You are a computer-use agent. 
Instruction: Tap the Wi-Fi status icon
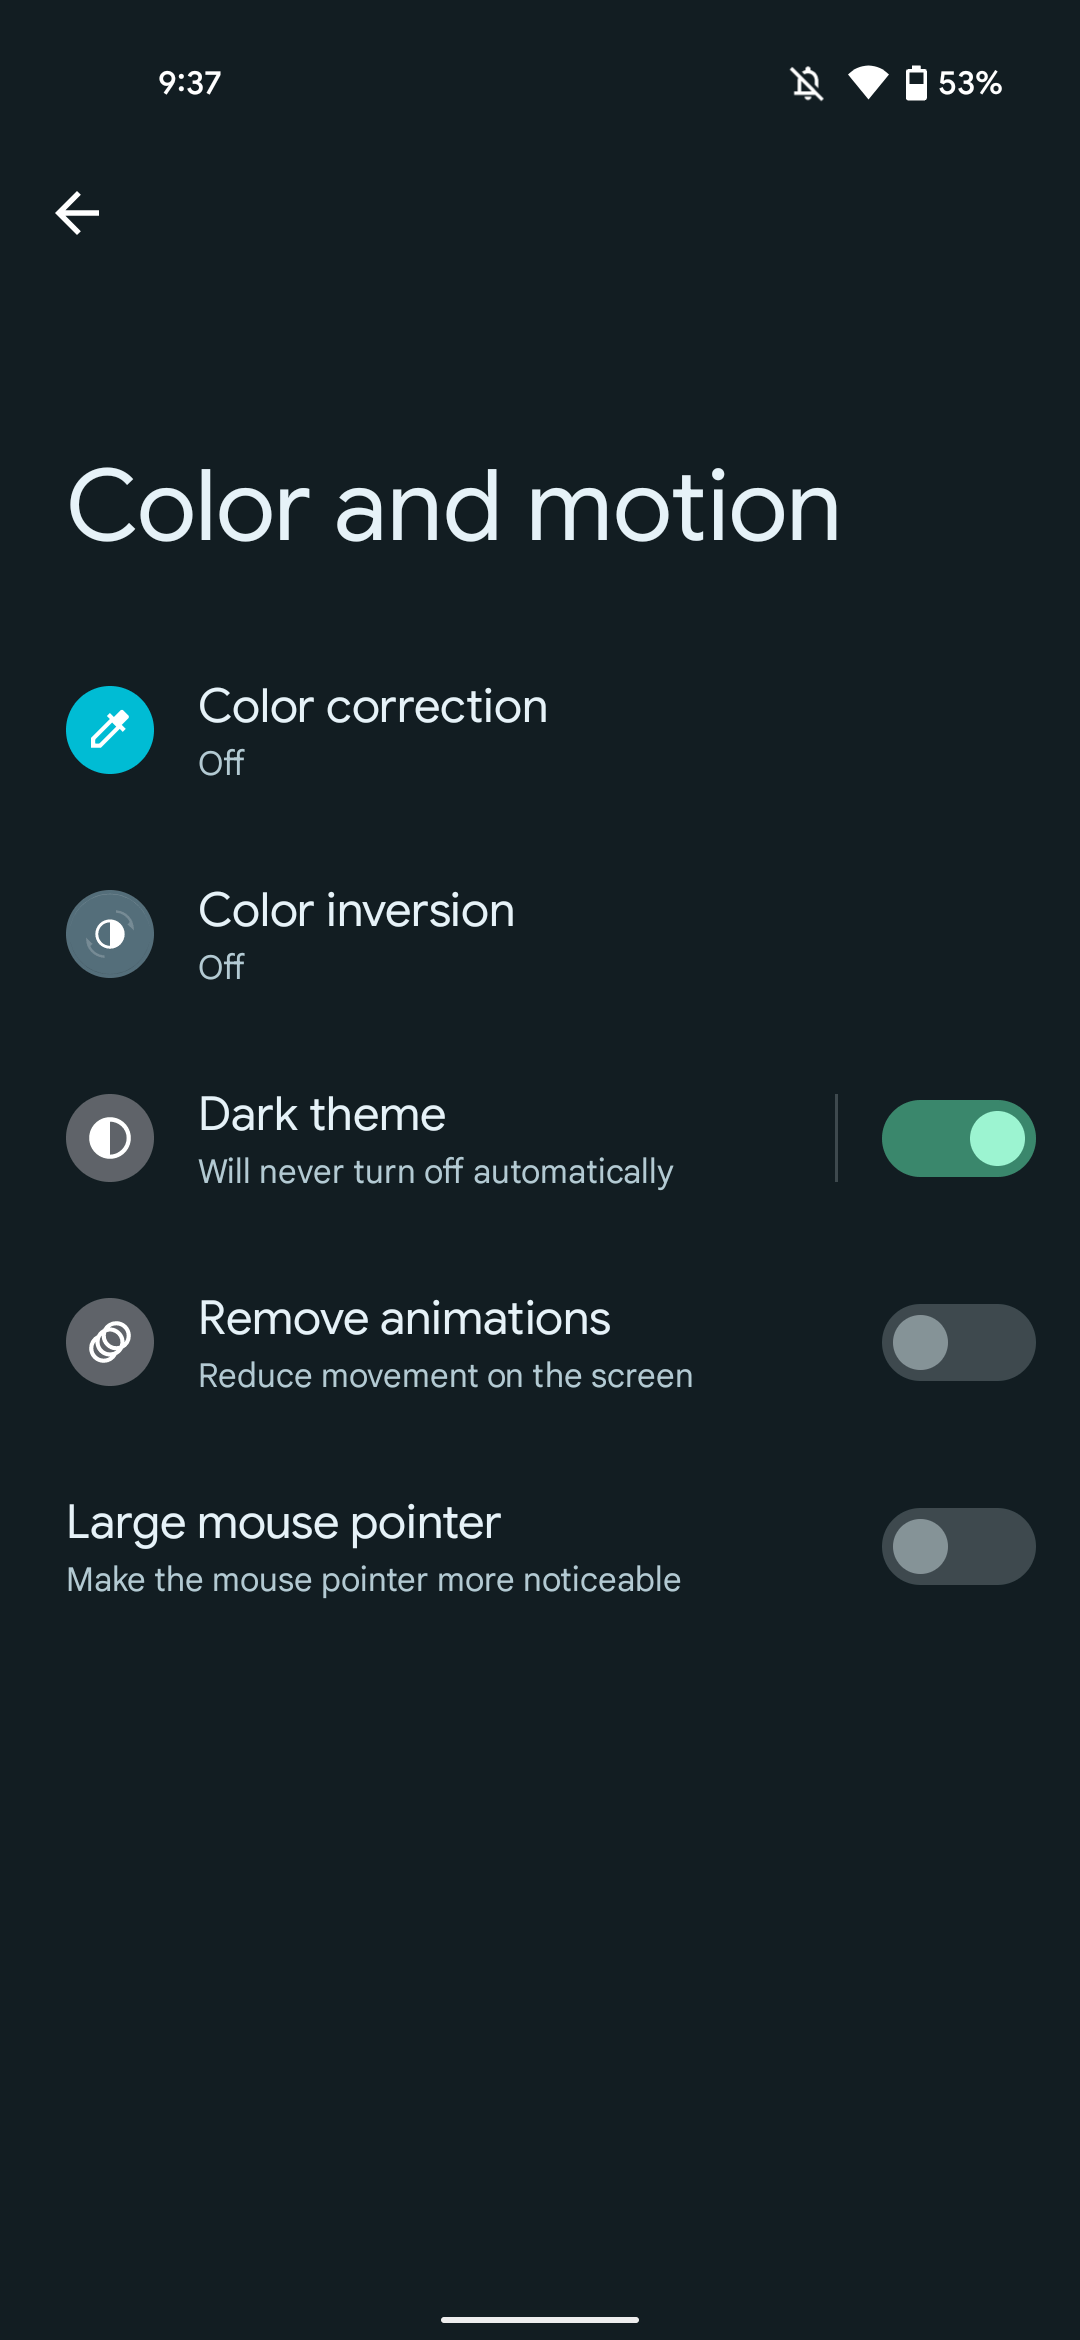click(868, 83)
